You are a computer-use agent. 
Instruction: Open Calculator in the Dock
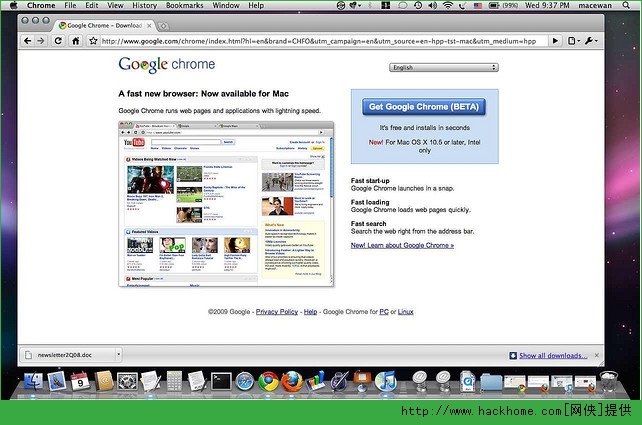click(x=174, y=382)
